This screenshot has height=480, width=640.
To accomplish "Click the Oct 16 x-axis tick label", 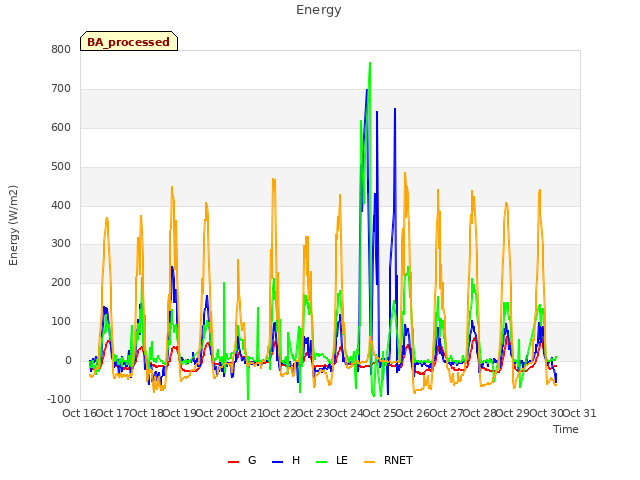I will [79, 413].
